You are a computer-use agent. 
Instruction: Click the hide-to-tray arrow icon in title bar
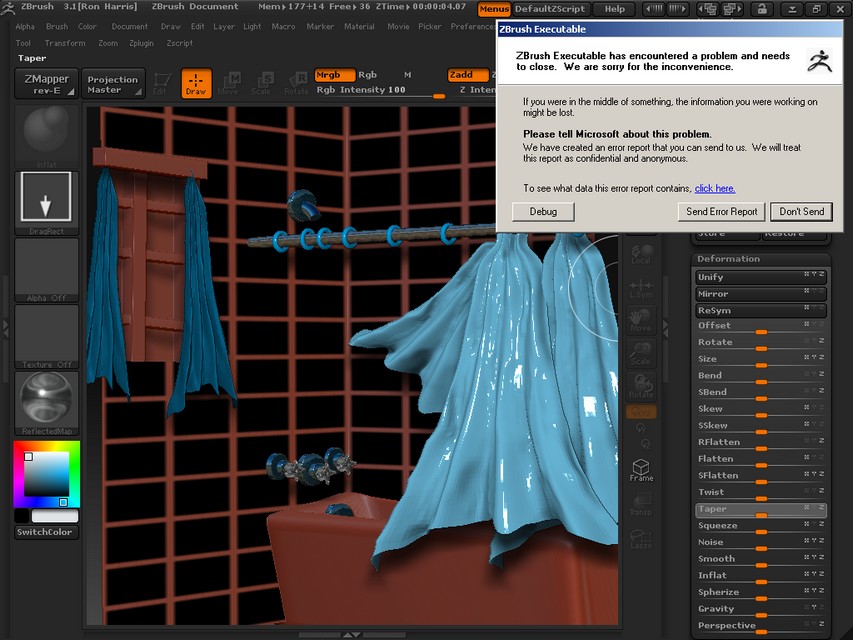coord(792,9)
